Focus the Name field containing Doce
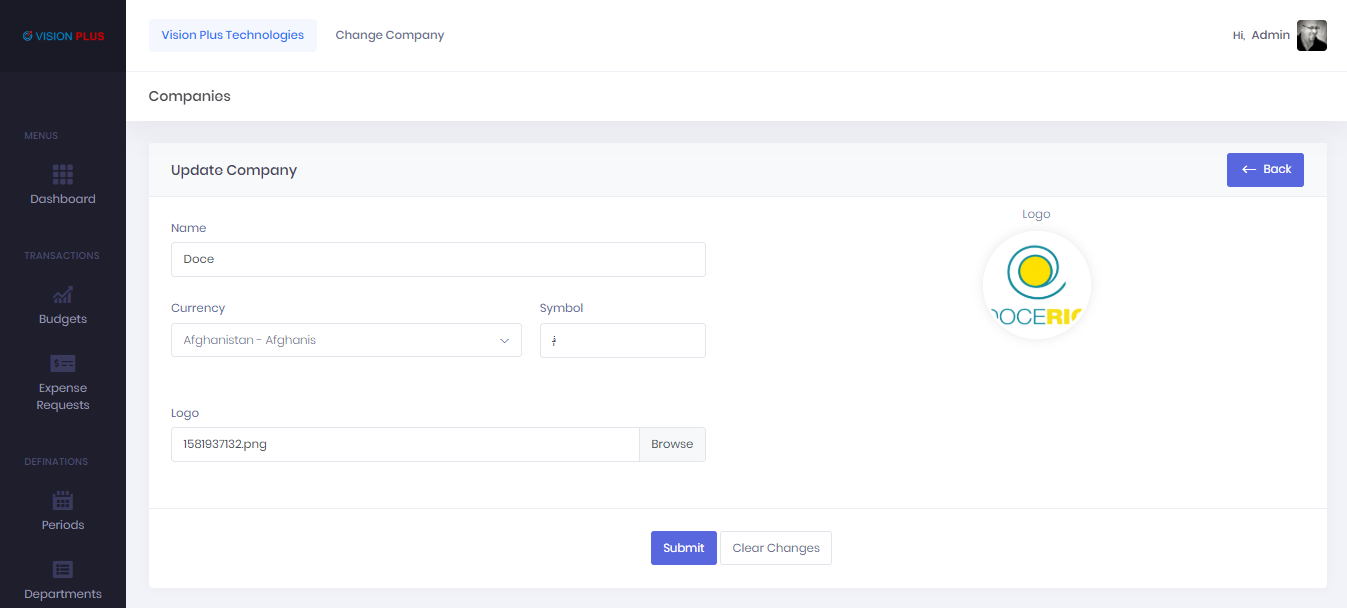Image resolution: width=1347 pixels, height=608 pixels. [x=438, y=259]
